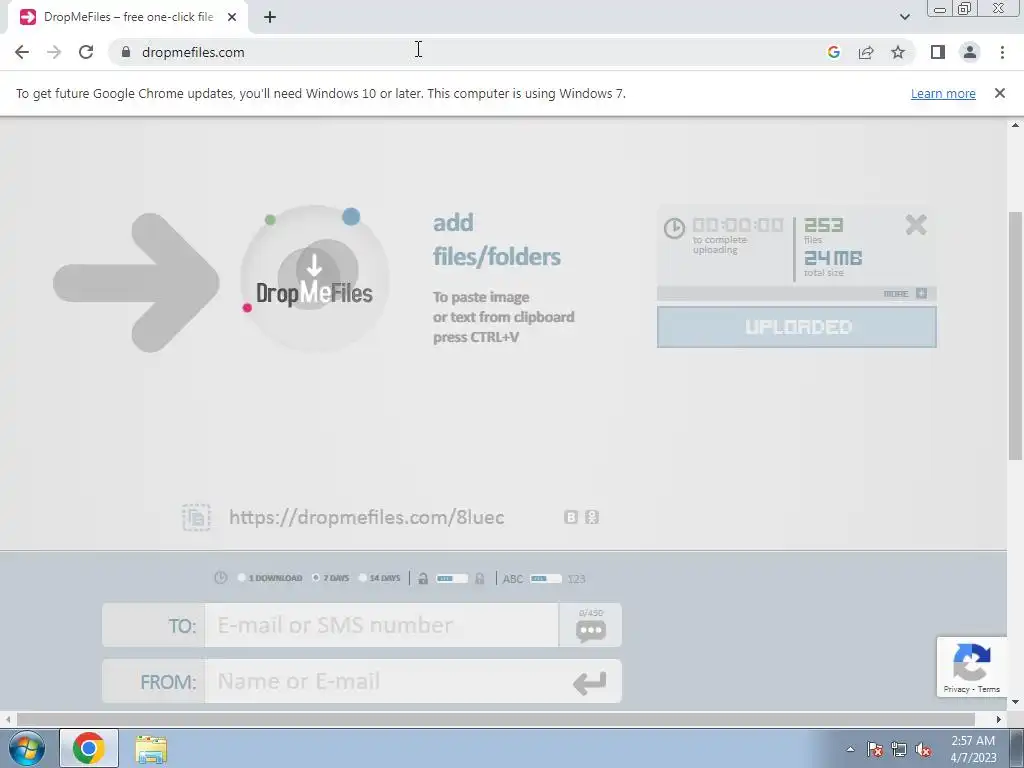Click the muted volume tray icon
This screenshot has width=1024, height=768.
[x=923, y=749]
